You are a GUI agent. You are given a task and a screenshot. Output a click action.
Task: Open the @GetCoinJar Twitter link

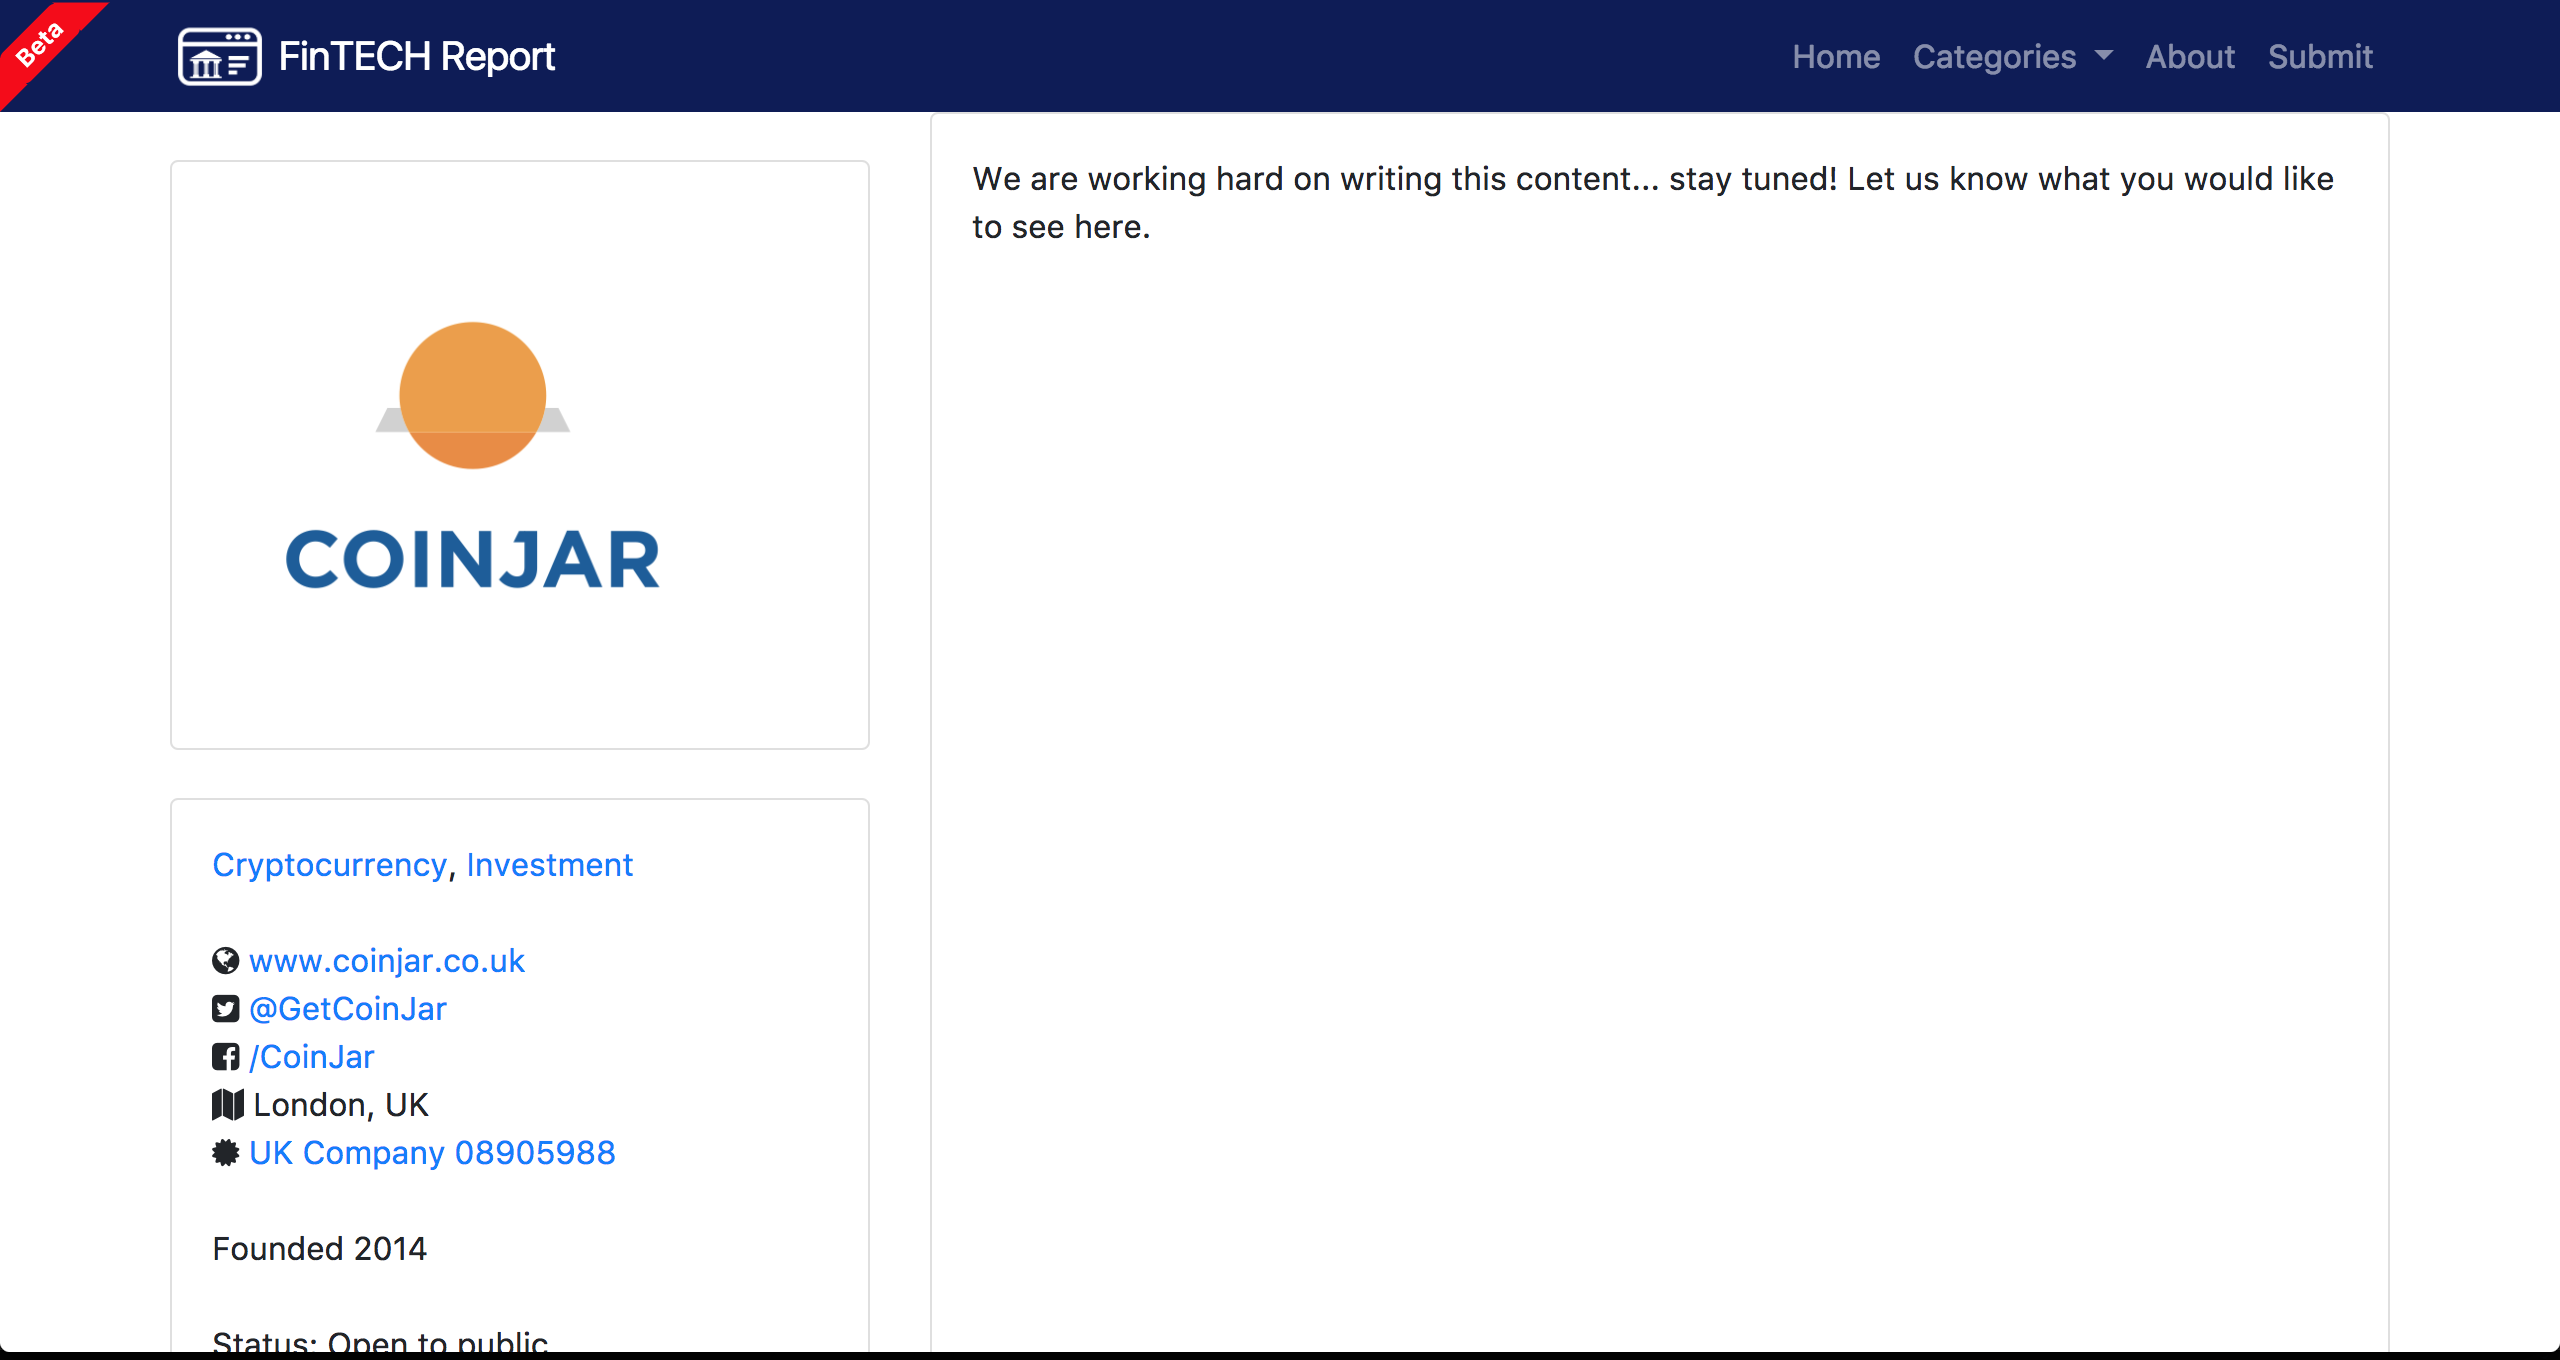click(x=347, y=1009)
